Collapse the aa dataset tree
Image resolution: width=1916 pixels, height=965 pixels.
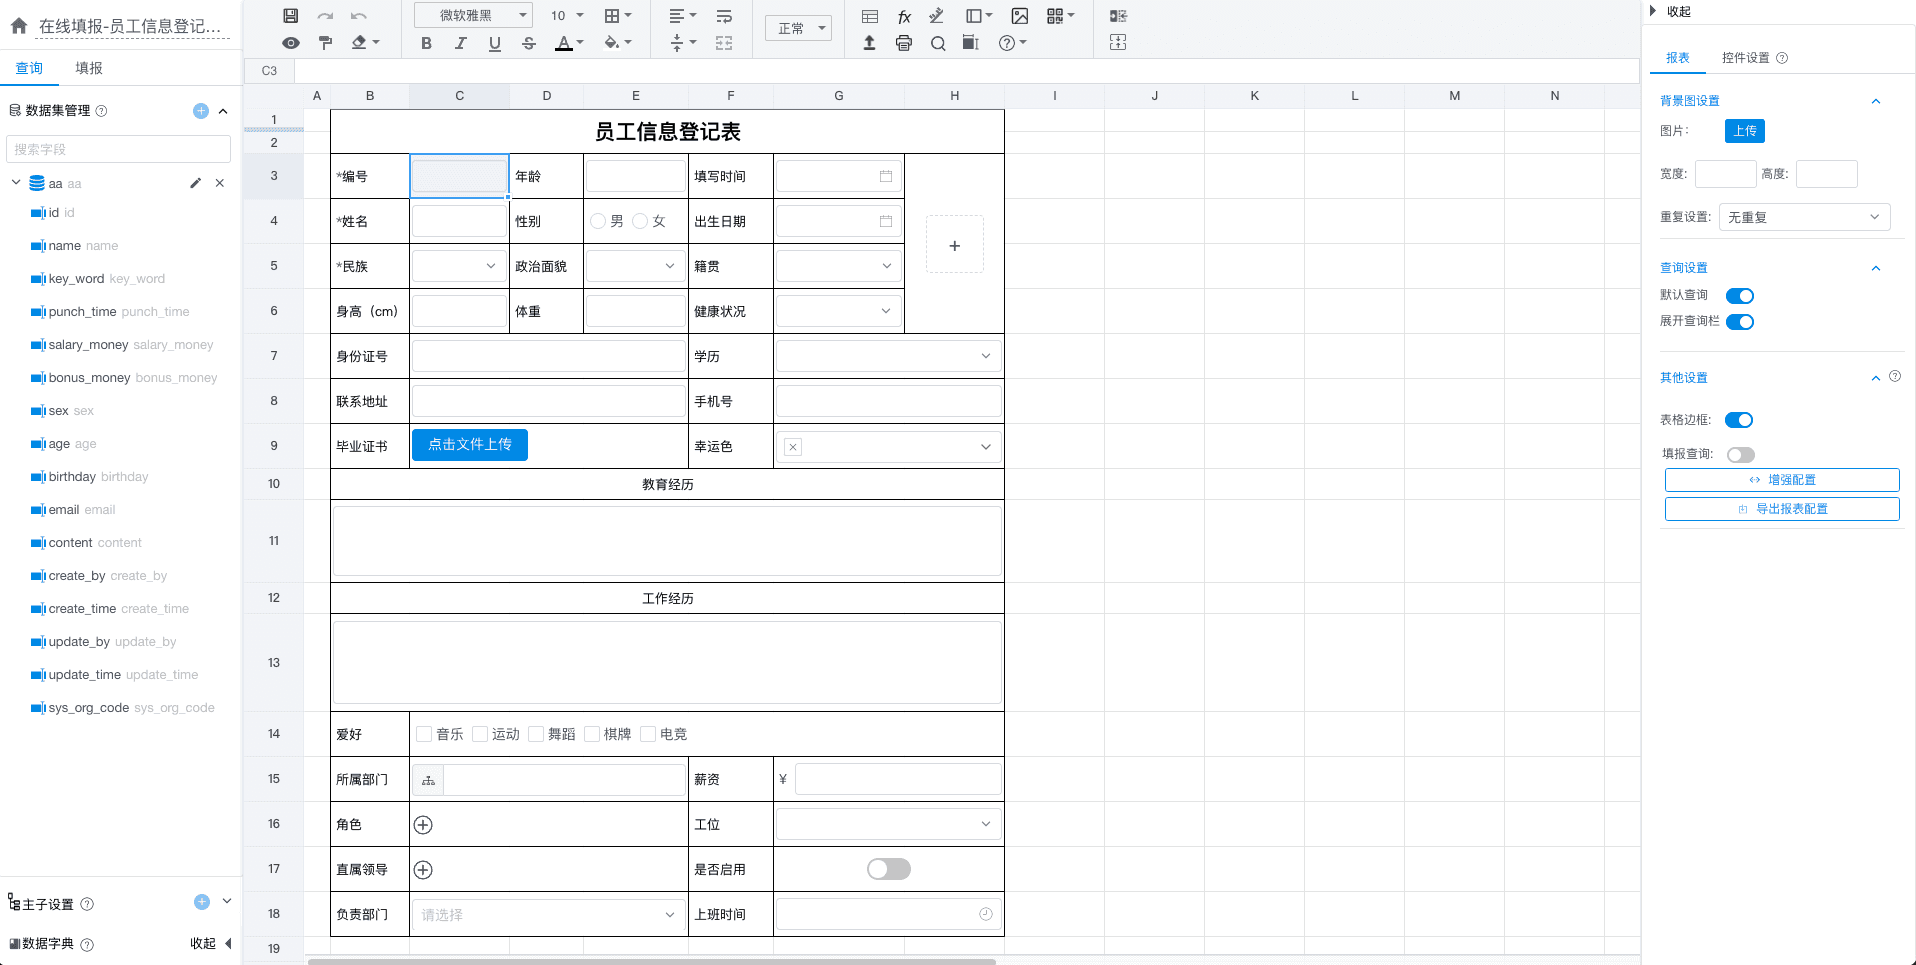pos(16,183)
